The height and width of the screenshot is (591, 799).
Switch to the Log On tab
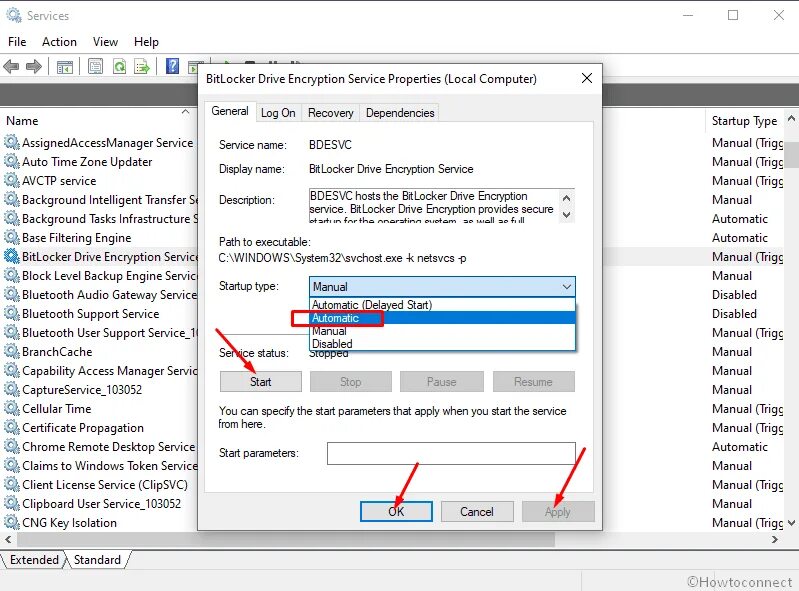pos(278,113)
